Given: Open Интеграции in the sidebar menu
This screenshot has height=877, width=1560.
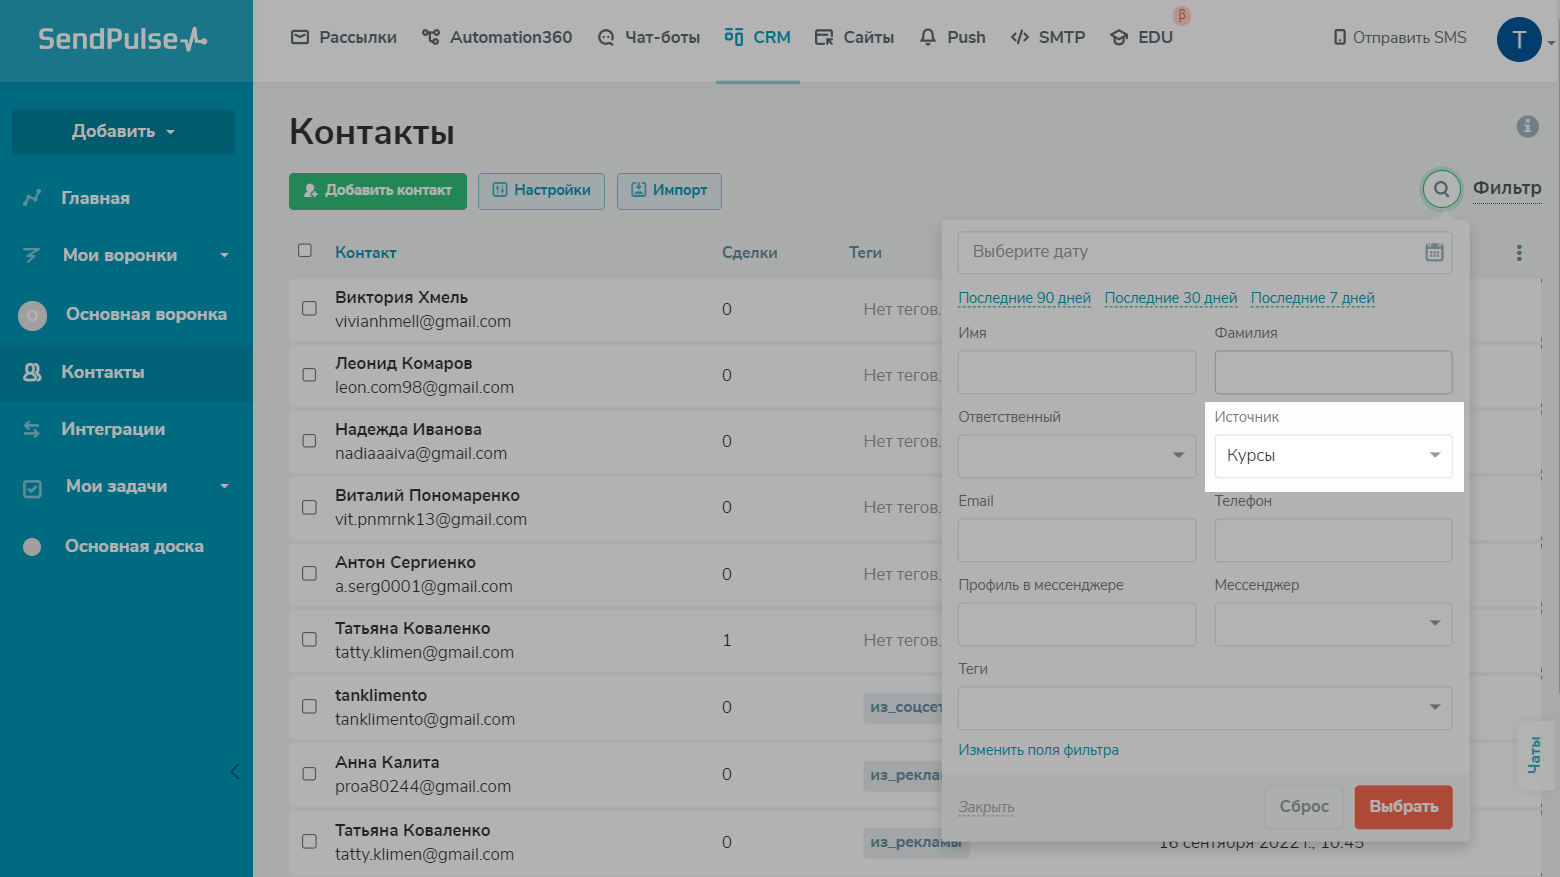Looking at the screenshot, I should (113, 429).
